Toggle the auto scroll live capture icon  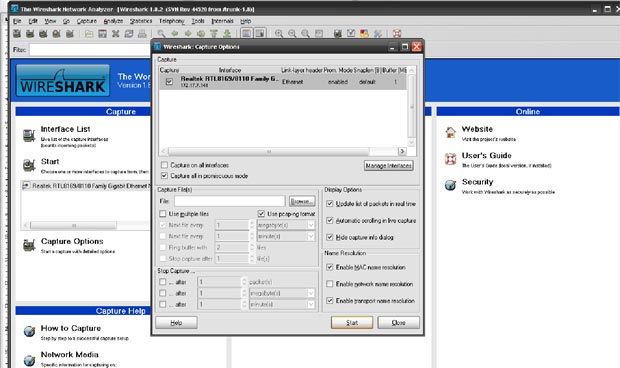coord(260,34)
